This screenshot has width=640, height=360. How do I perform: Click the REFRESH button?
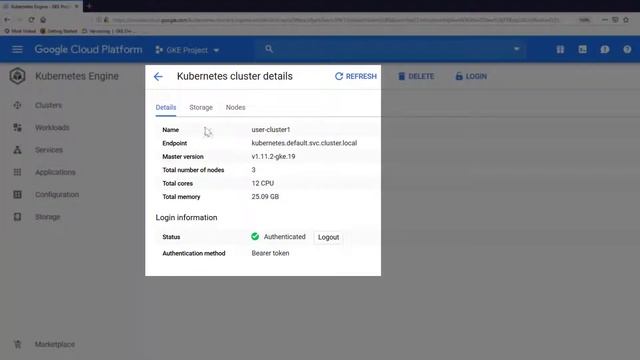pos(356,76)
